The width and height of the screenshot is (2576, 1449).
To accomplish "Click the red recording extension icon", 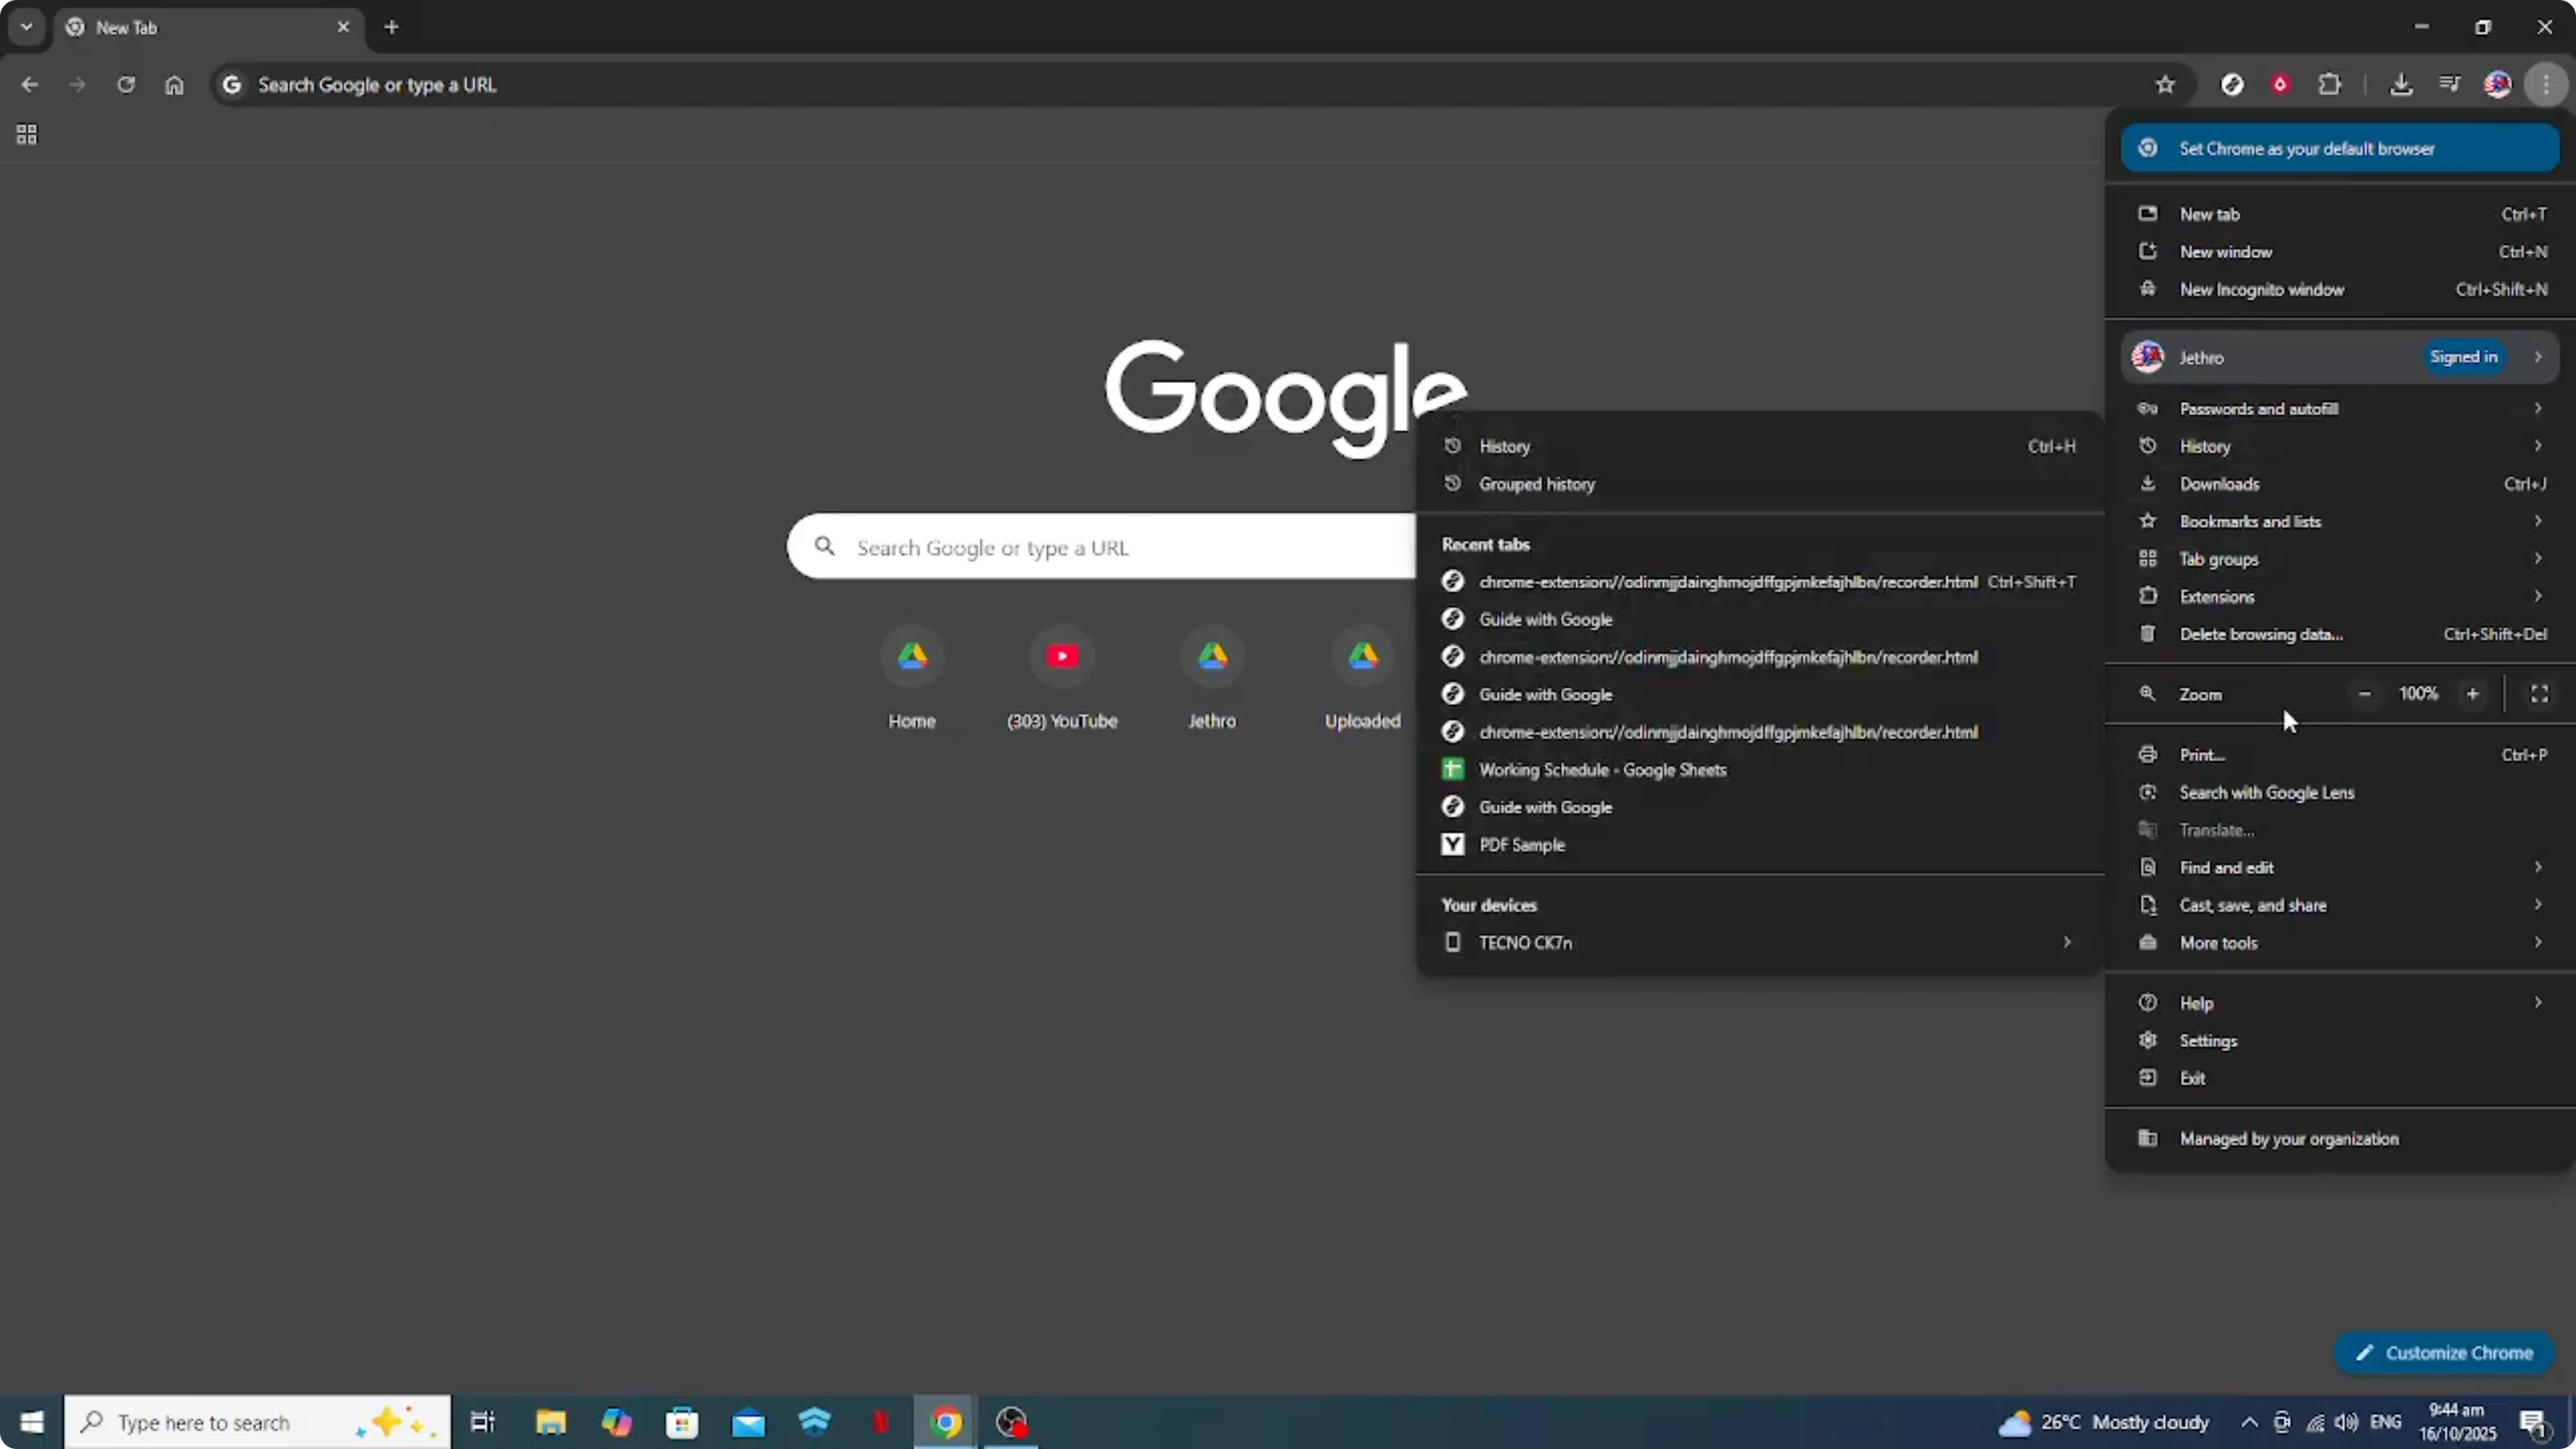I will [2281, 84].
